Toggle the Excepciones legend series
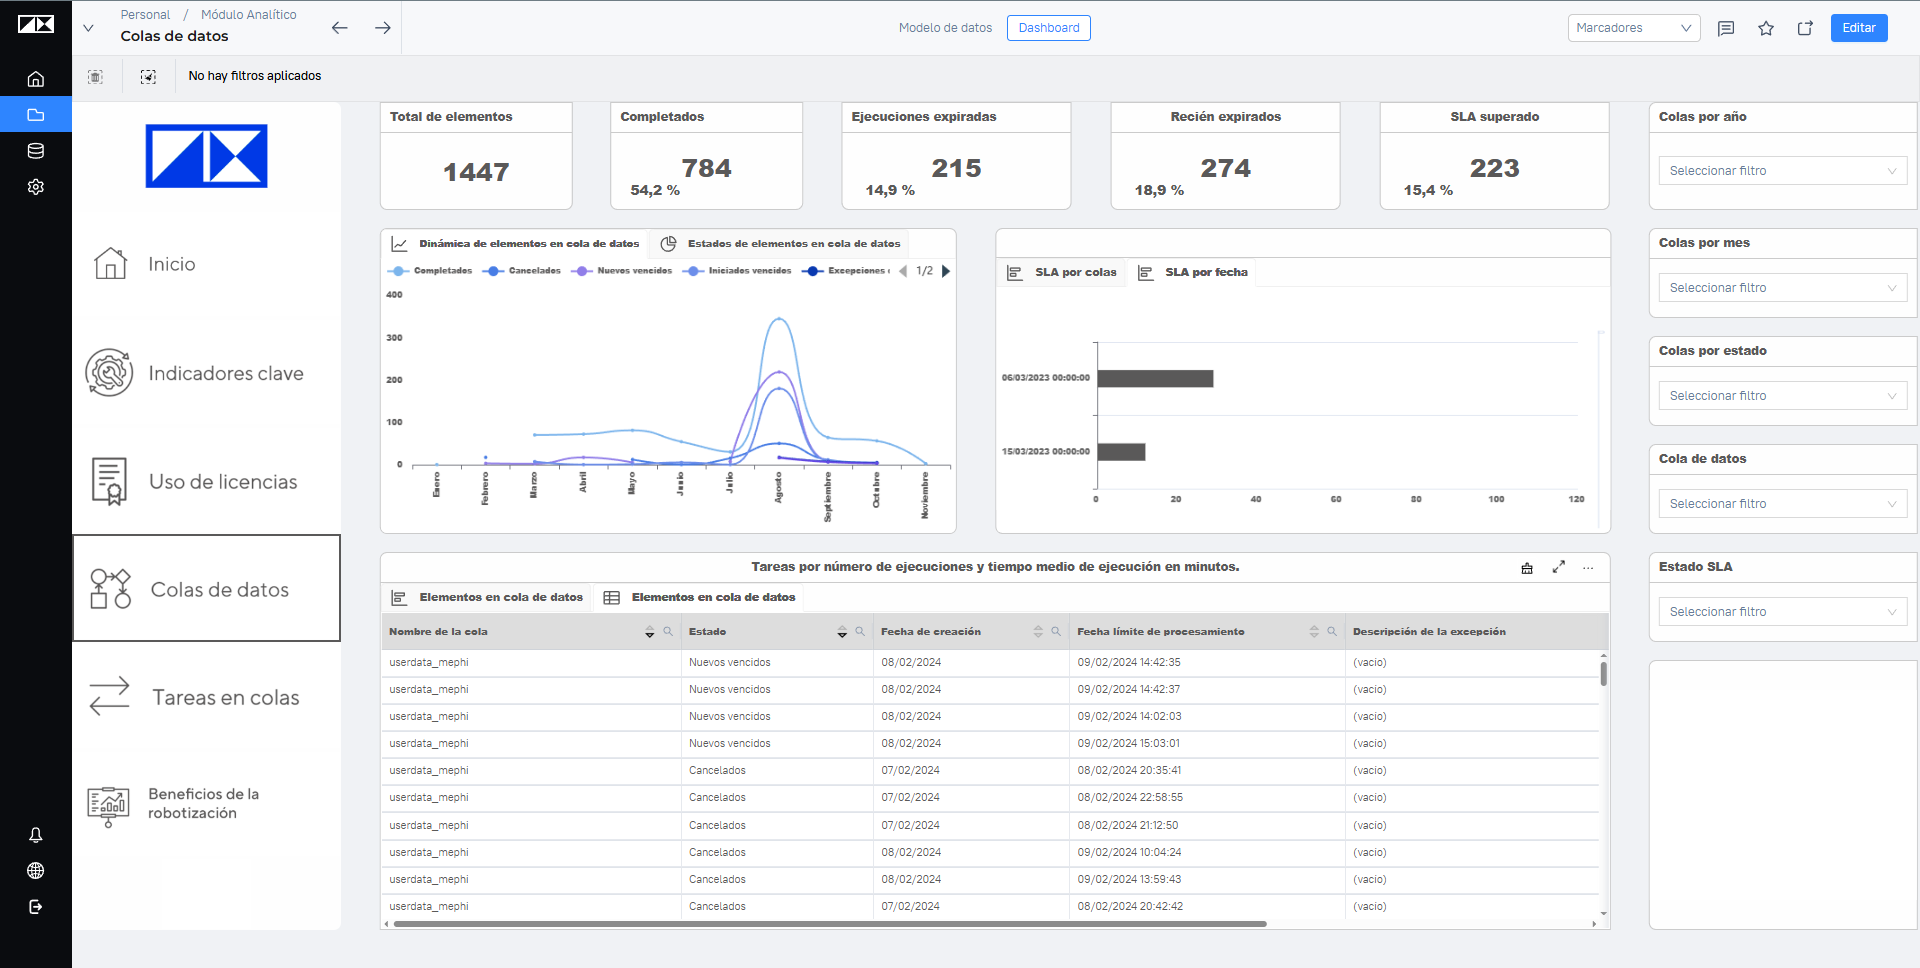The width and height of the screenshot is (1920, 968). (846, 271)
